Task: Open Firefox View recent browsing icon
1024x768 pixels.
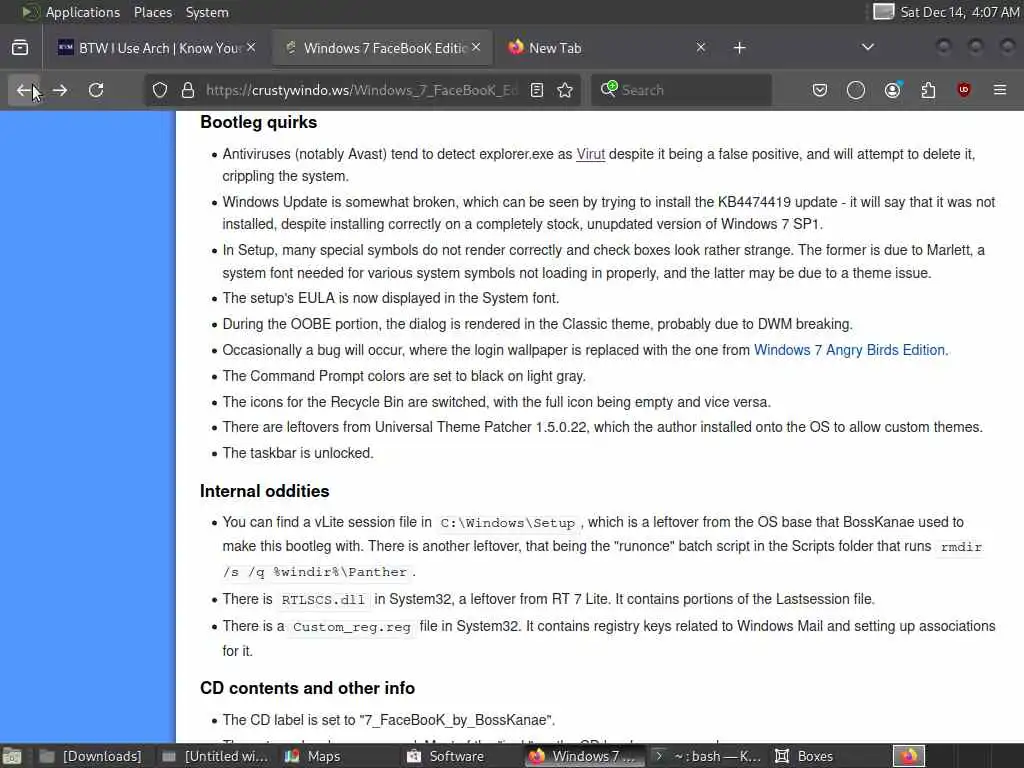Action: [20, 48]
